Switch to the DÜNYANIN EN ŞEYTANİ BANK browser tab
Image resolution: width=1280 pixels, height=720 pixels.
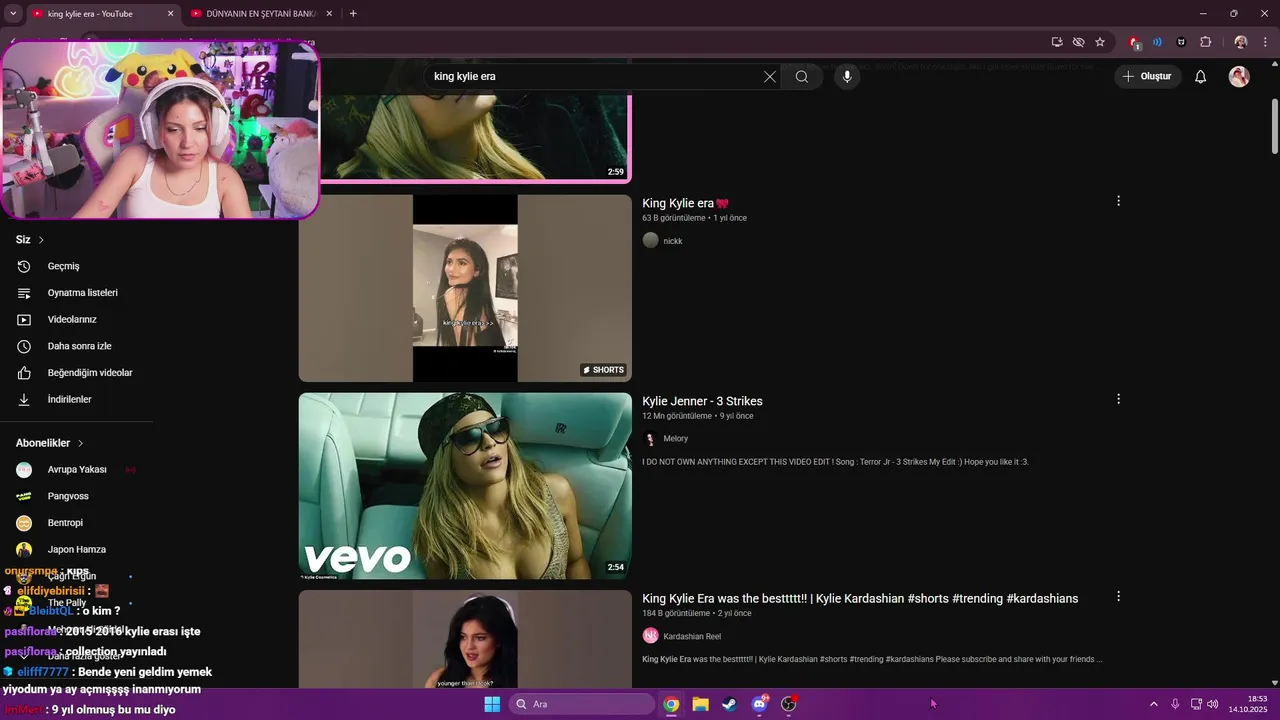coord(261,14)
